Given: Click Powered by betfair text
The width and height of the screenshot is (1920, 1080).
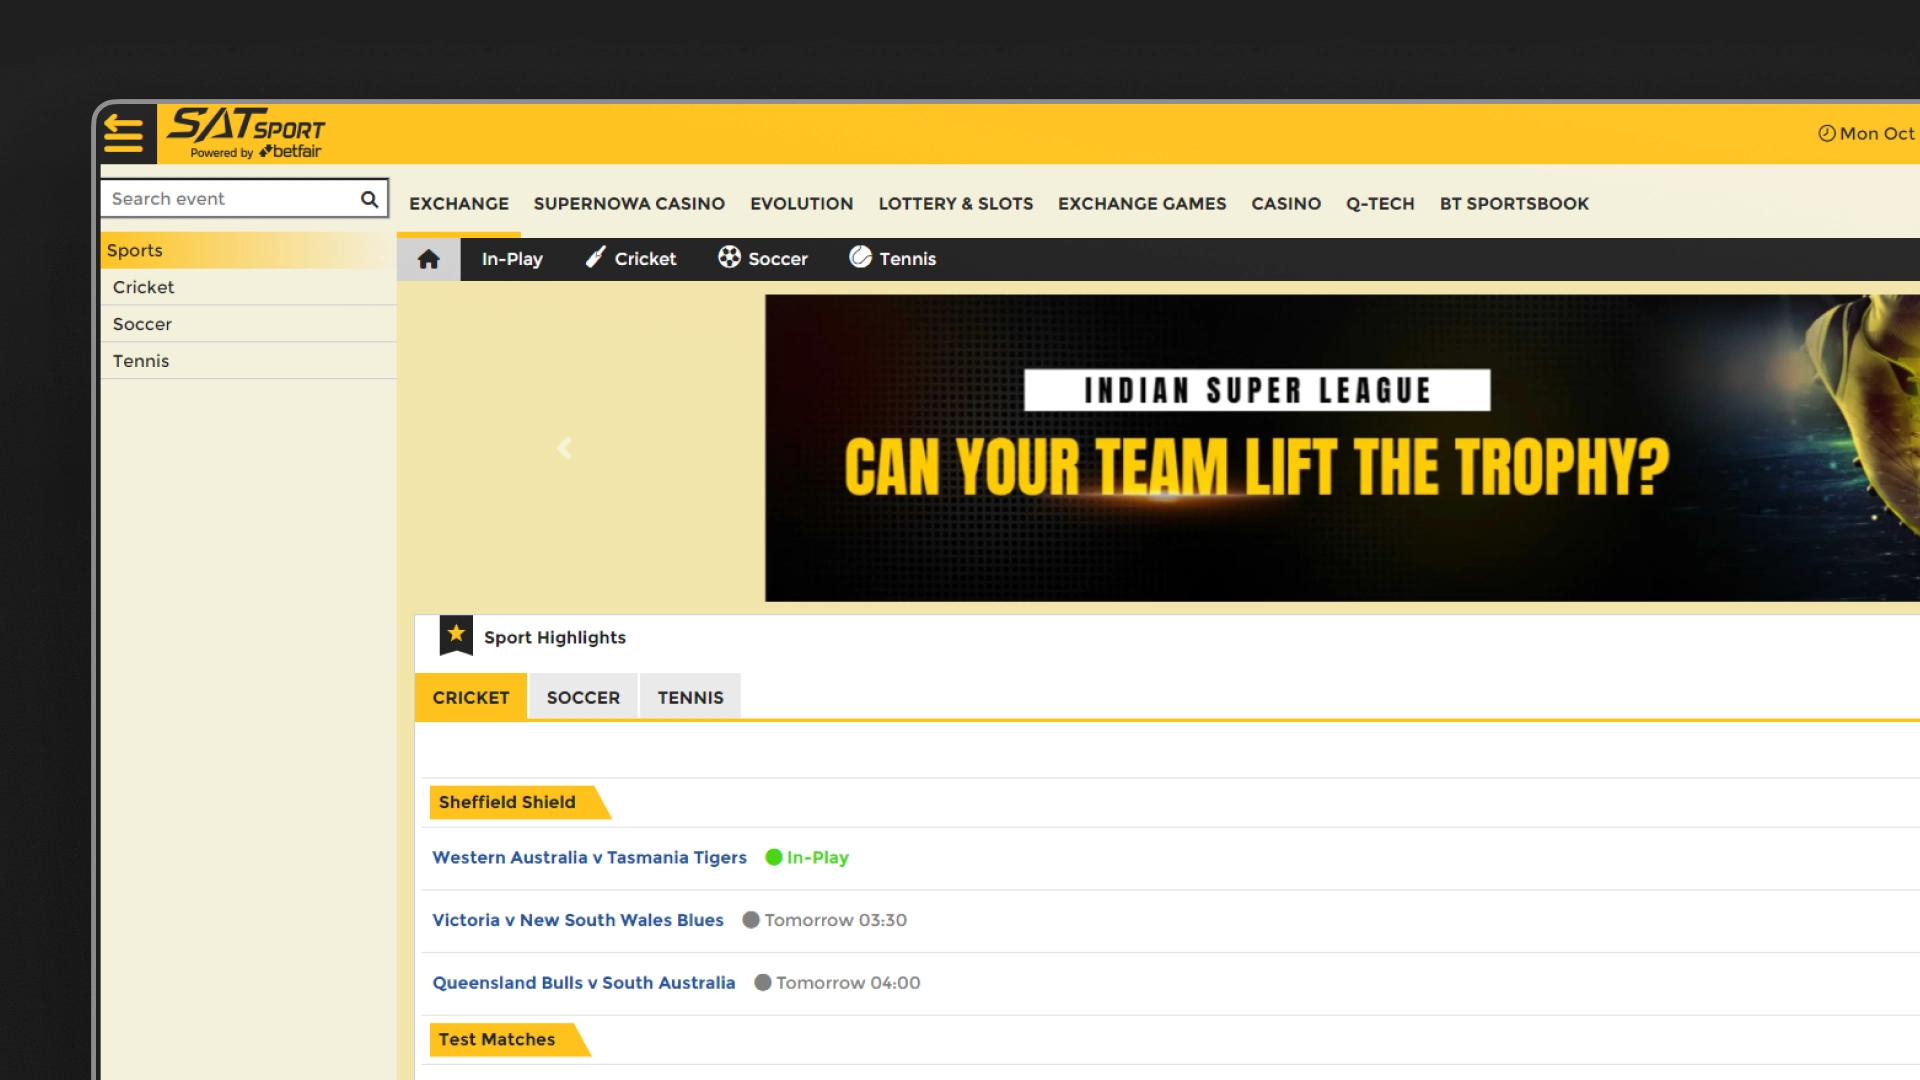Looking at the screenshot, I should tap(256, 152).
